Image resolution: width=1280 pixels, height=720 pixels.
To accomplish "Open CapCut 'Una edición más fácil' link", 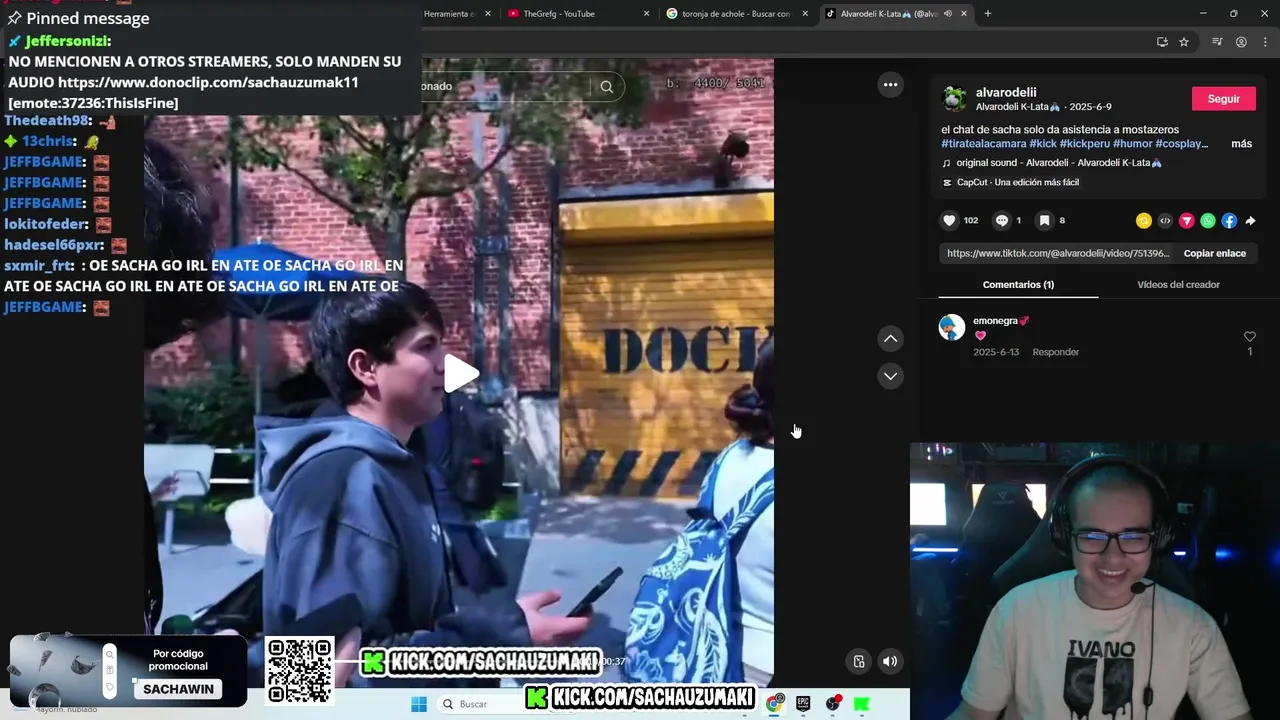I will (x=1011, y=183).
